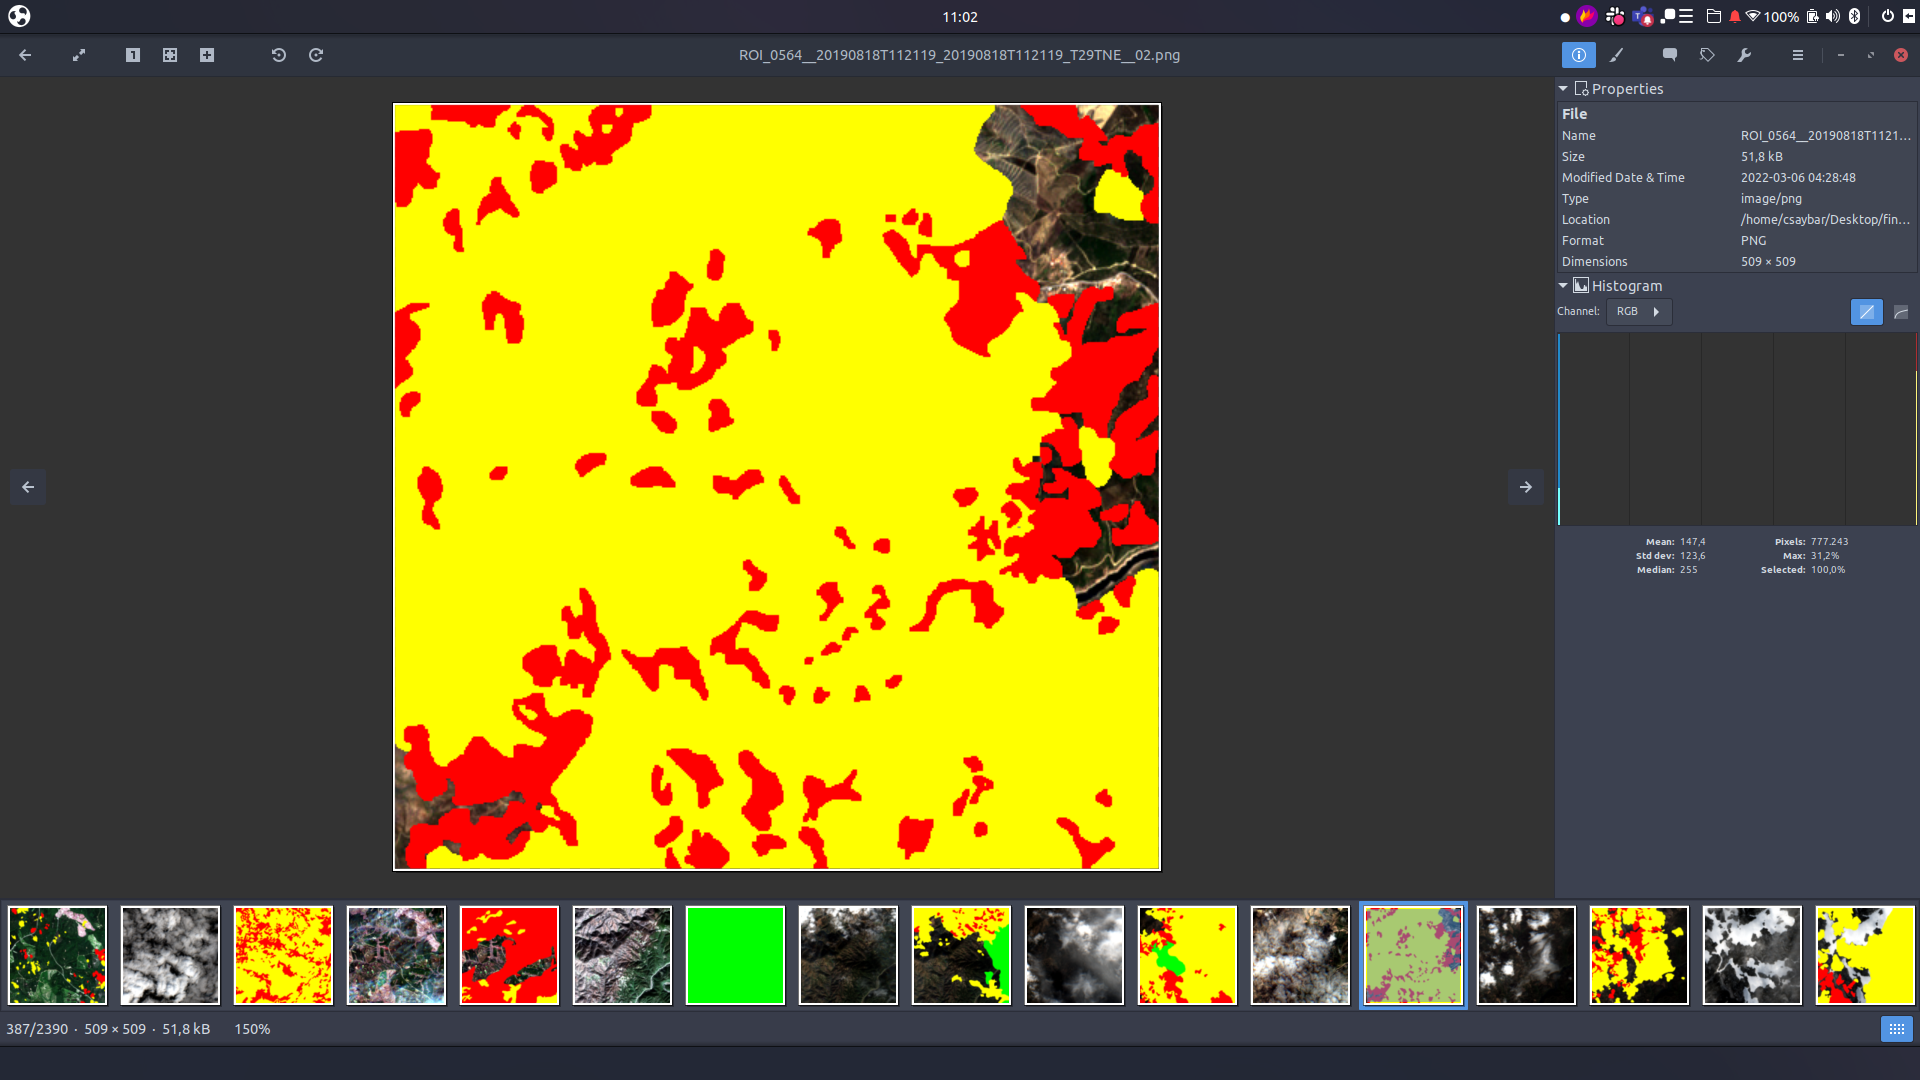The width and height of the screenshot is (1920, 1080).
Task: Click the Mean value 147,4
Action: [1692, 542]
